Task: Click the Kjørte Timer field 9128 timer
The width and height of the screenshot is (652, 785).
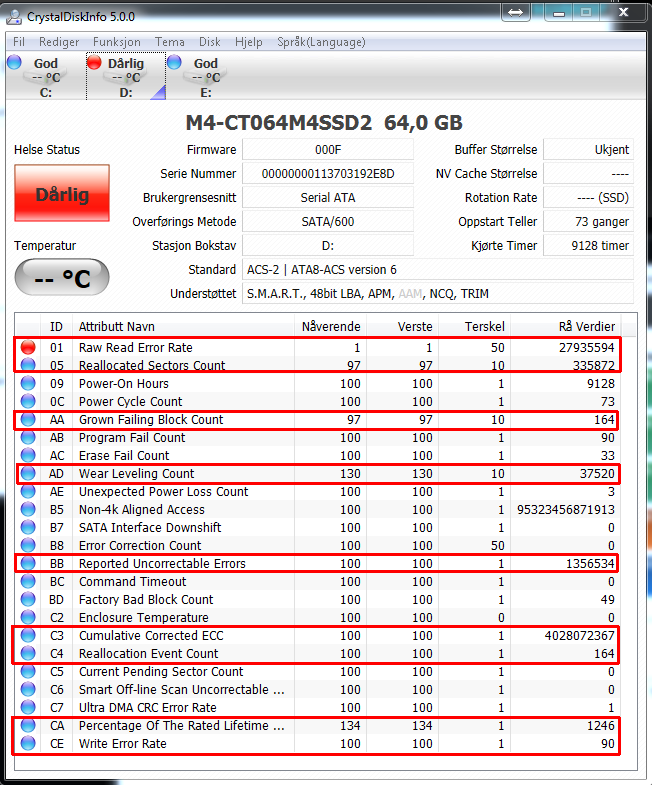Action: (588, 246)
